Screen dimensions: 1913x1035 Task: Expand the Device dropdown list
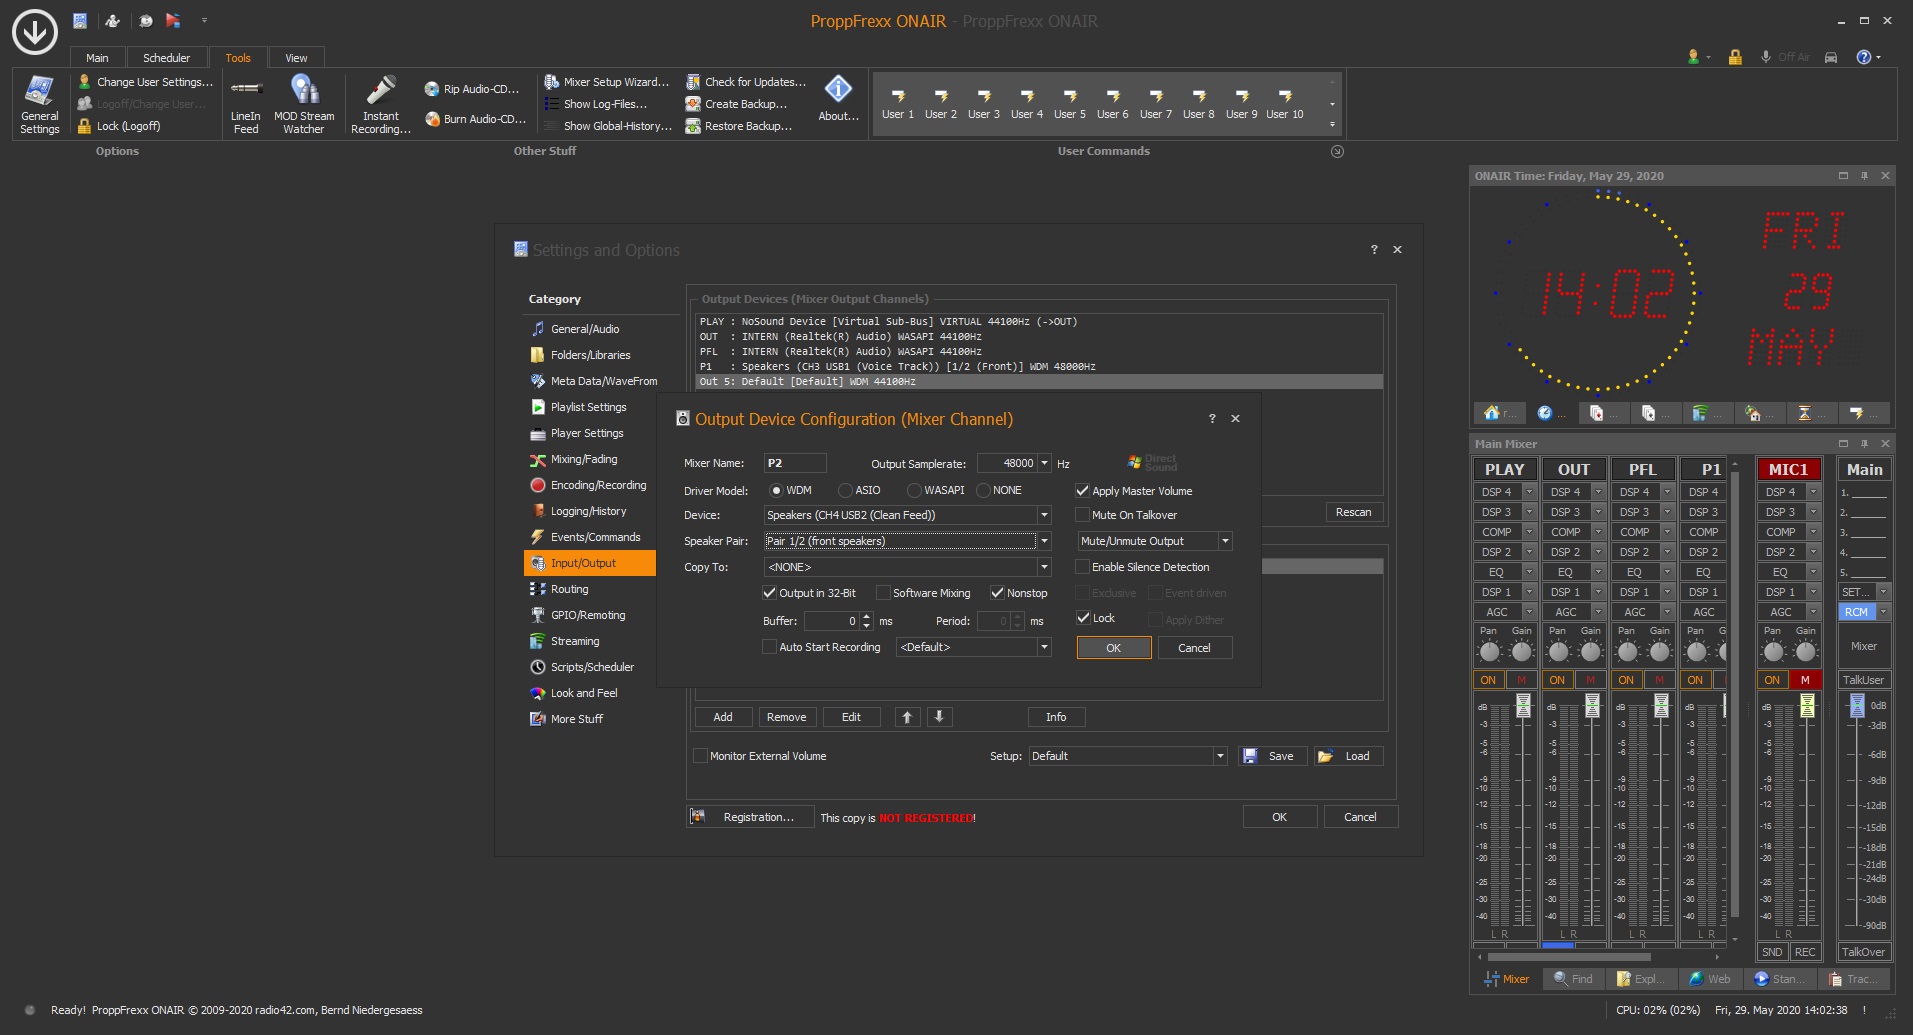1044,515
